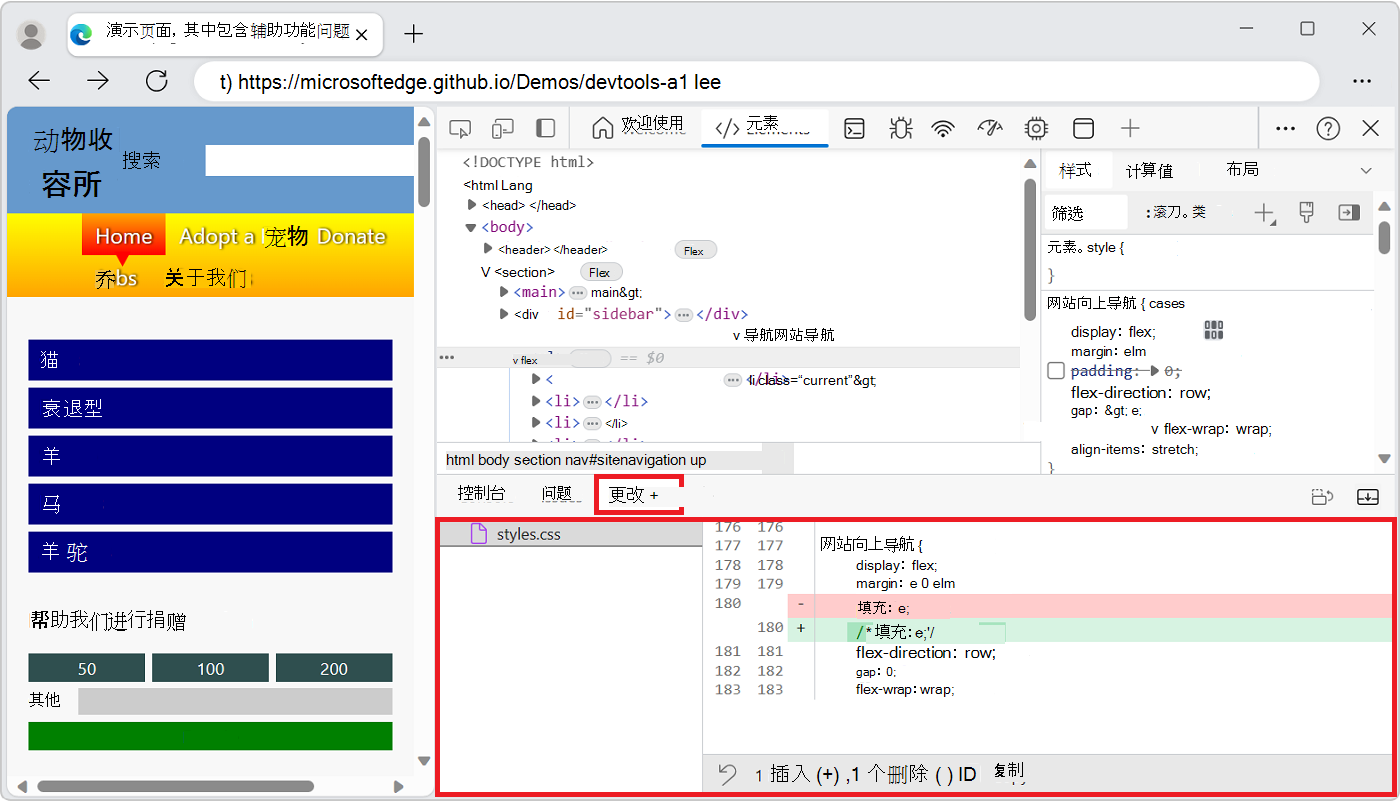
Task: Click the paintbrush rendering icon in Styles
Action: click(x=1306, y=212)
